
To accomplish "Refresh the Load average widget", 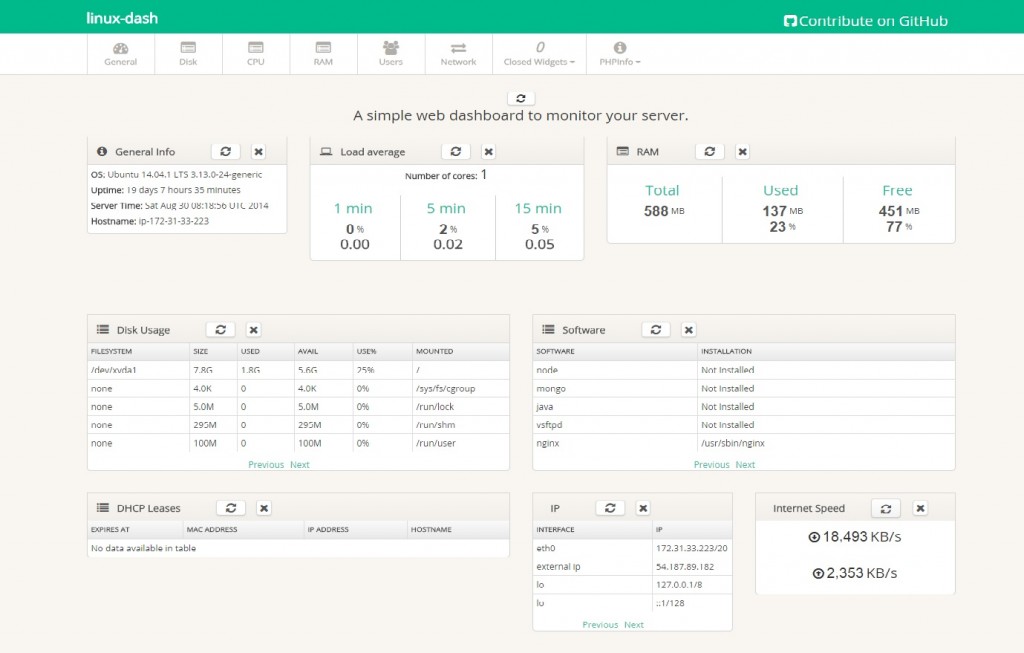I will point(455,152).
